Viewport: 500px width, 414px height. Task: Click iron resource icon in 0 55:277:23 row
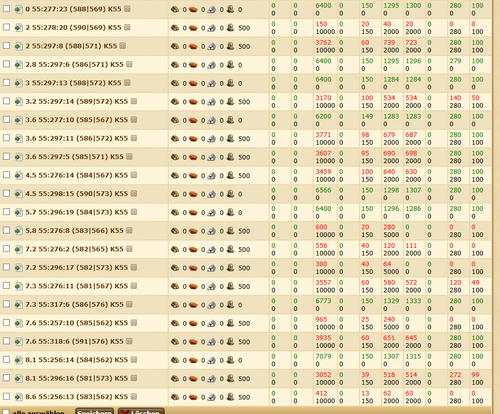click(x=212, y=10)
